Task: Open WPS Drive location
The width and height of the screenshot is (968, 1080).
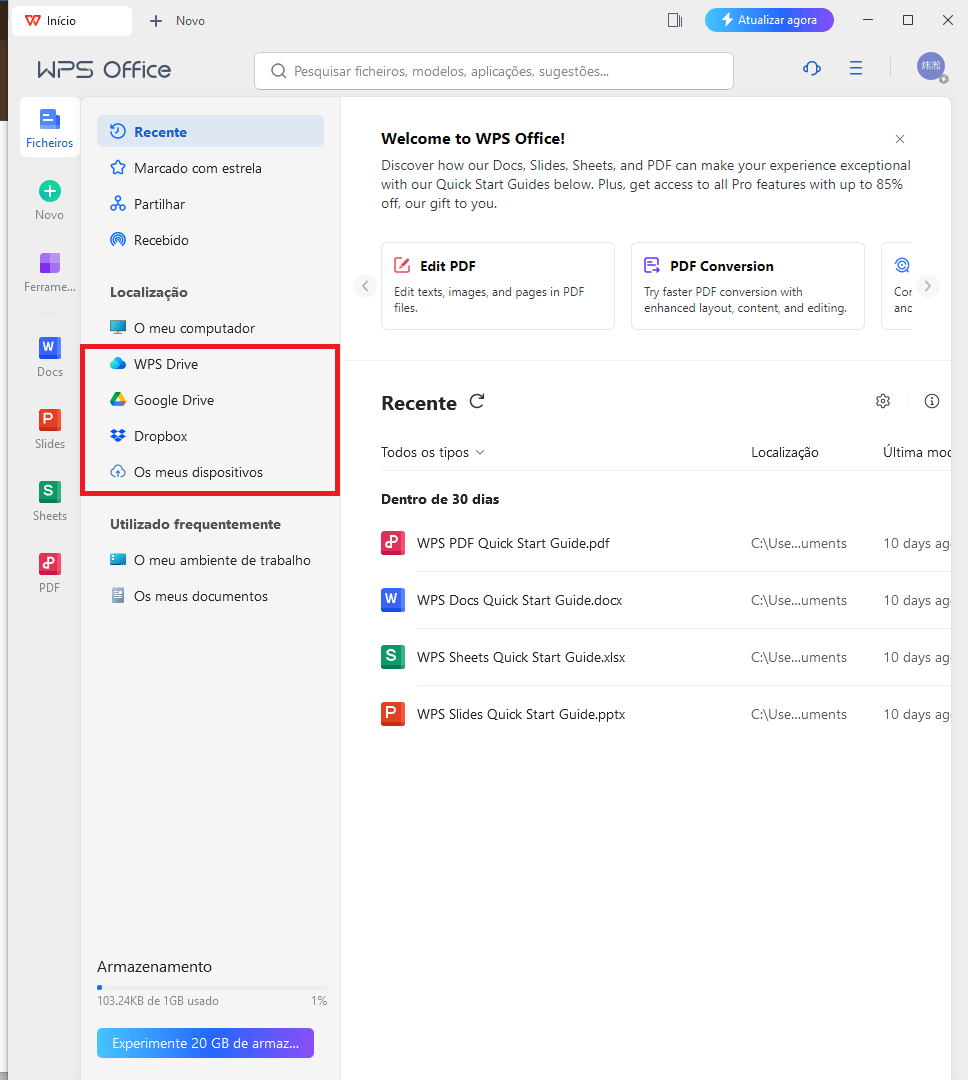Action: coord(210,364)
